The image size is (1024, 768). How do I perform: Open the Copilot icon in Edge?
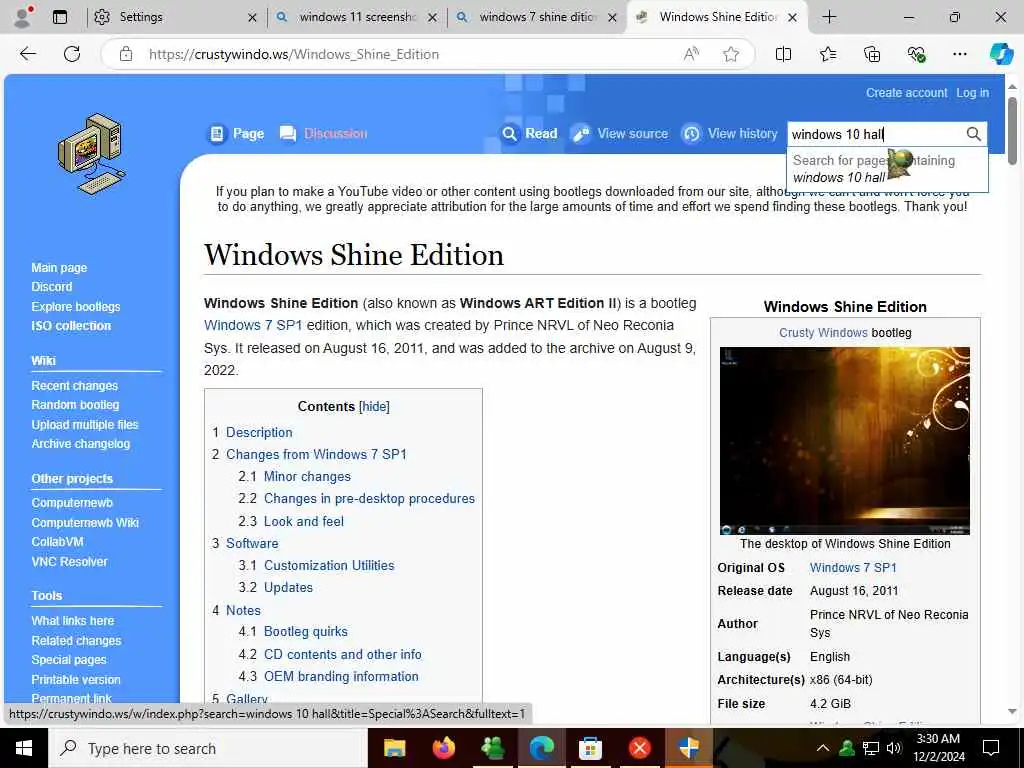(1000, 54)
